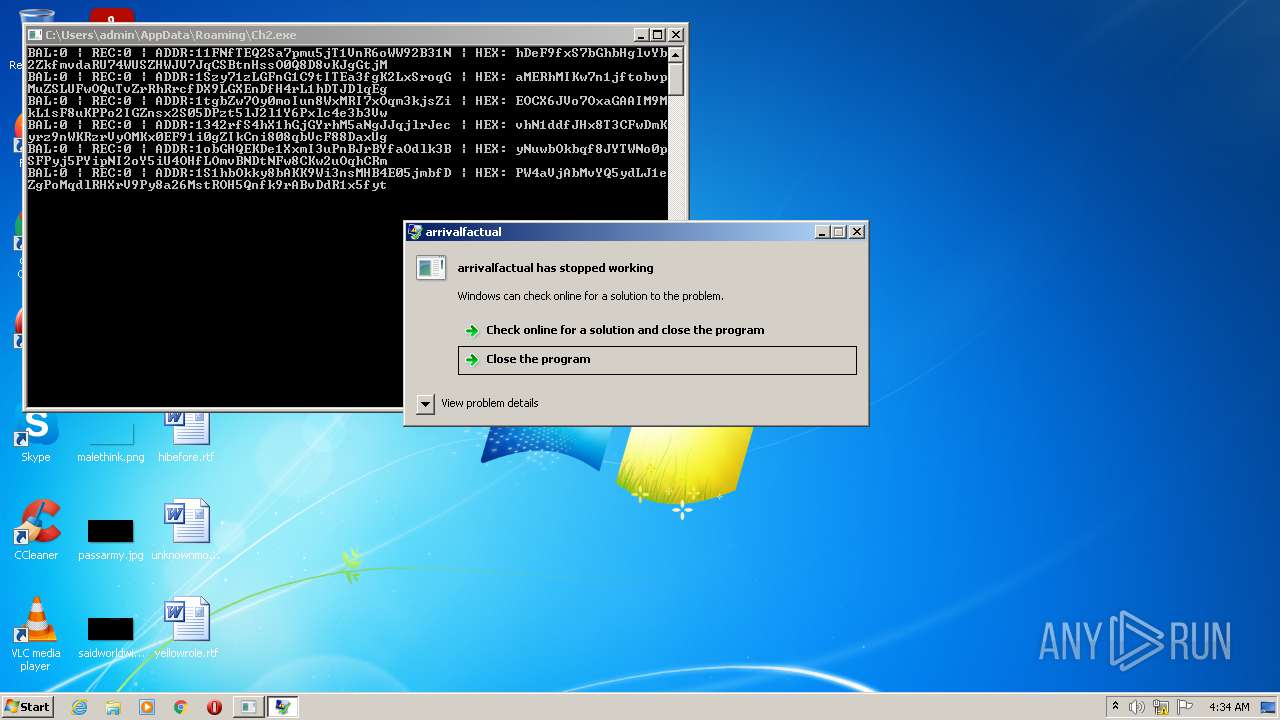The height and width of the screenshot is (720, 1280).
Task: Click the Ch2.exe console title bar icon
Action: click(35, 35)
